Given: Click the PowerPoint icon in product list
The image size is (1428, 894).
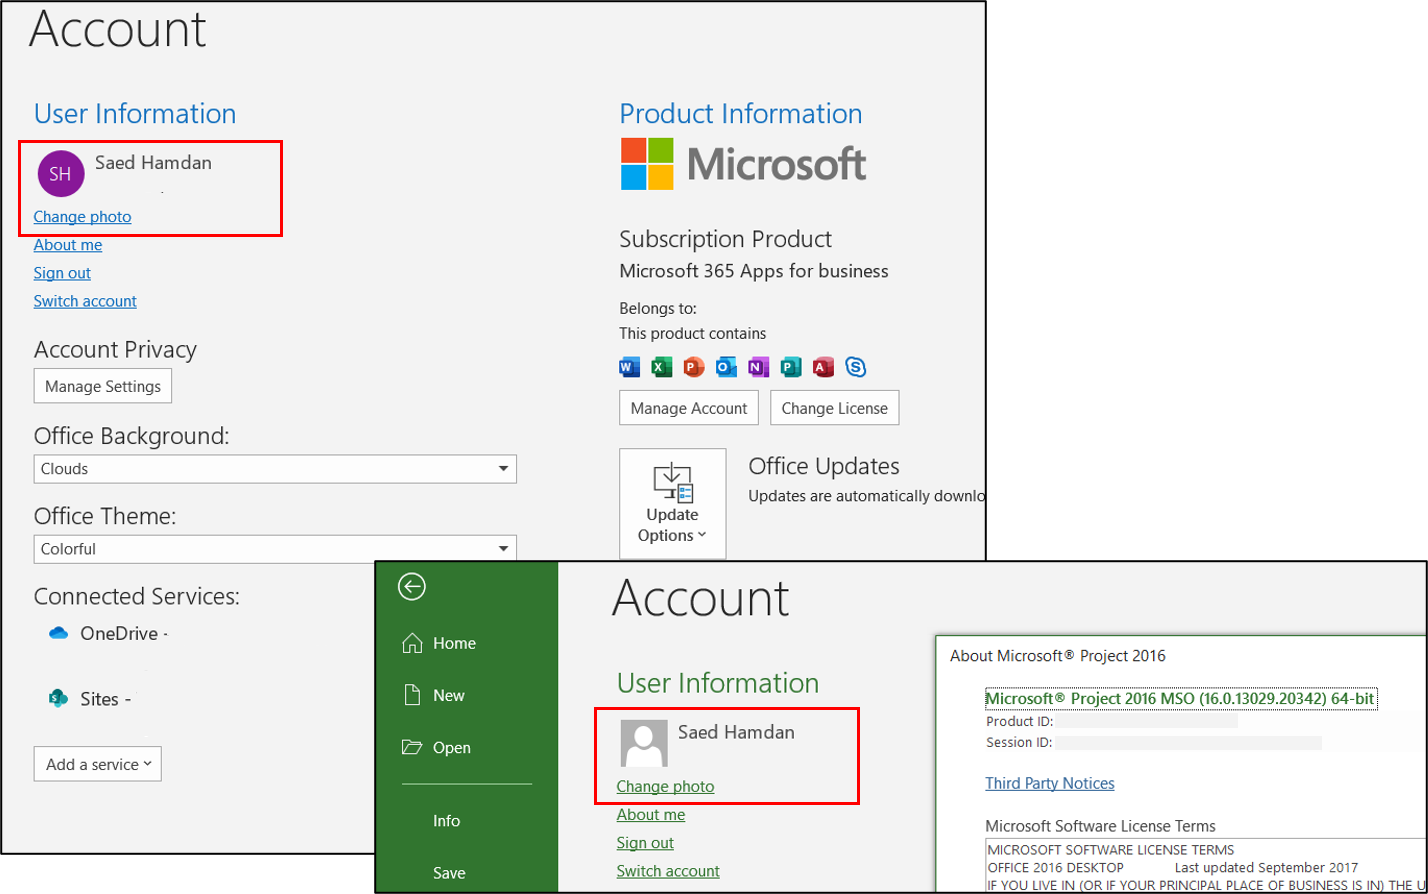Looking at the screenshot, I should [x=693, y=367].
